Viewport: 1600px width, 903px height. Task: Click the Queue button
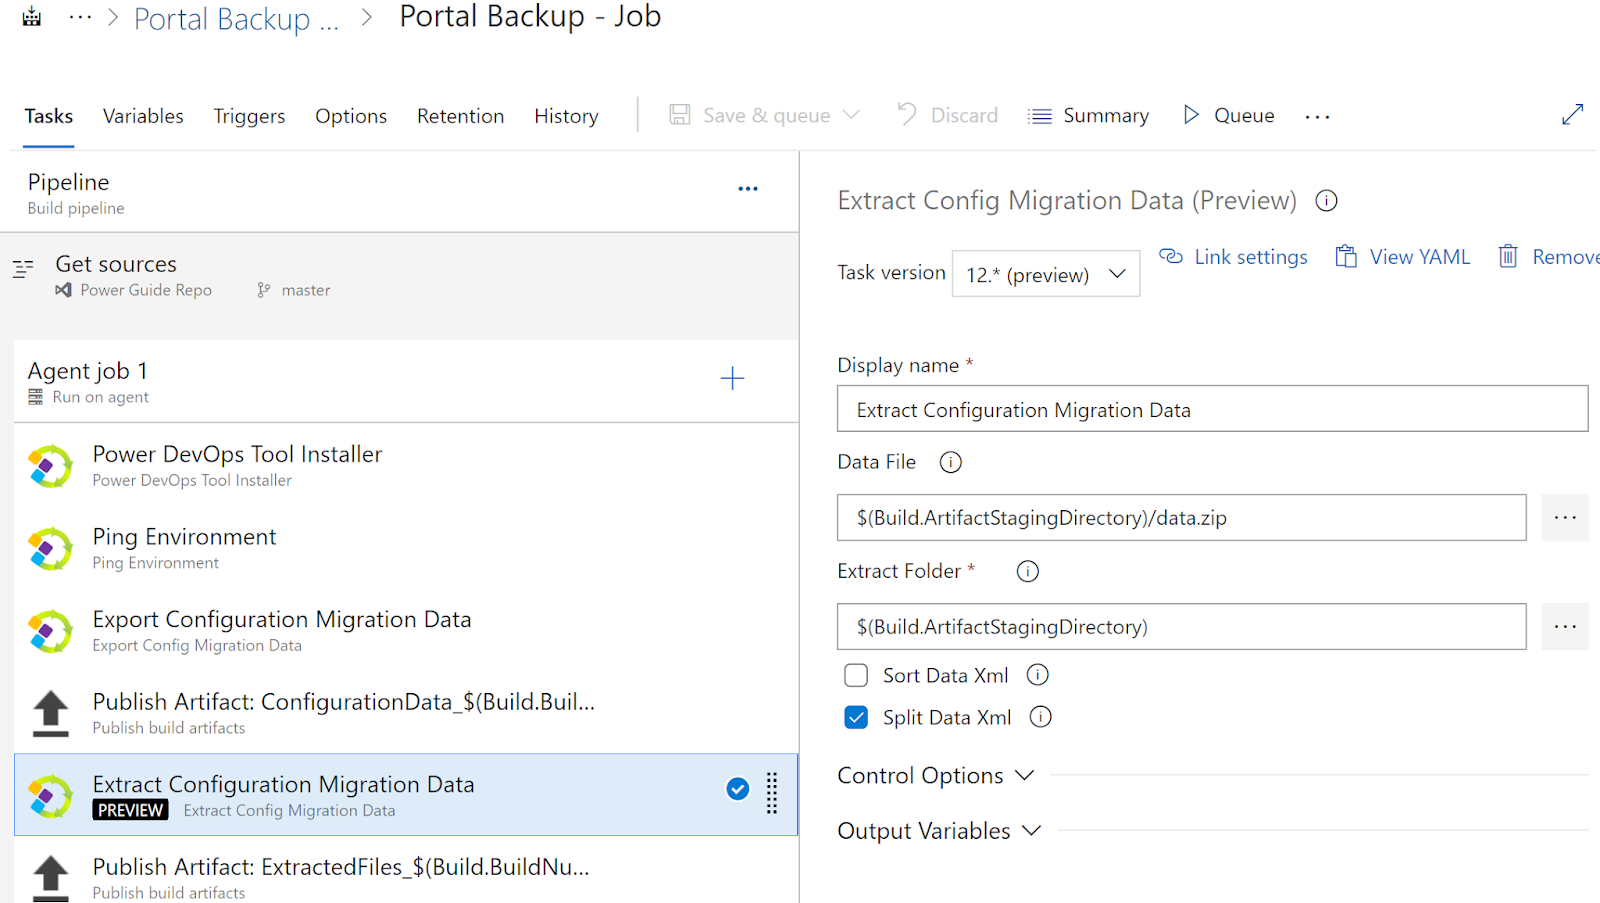(1229, 116)
